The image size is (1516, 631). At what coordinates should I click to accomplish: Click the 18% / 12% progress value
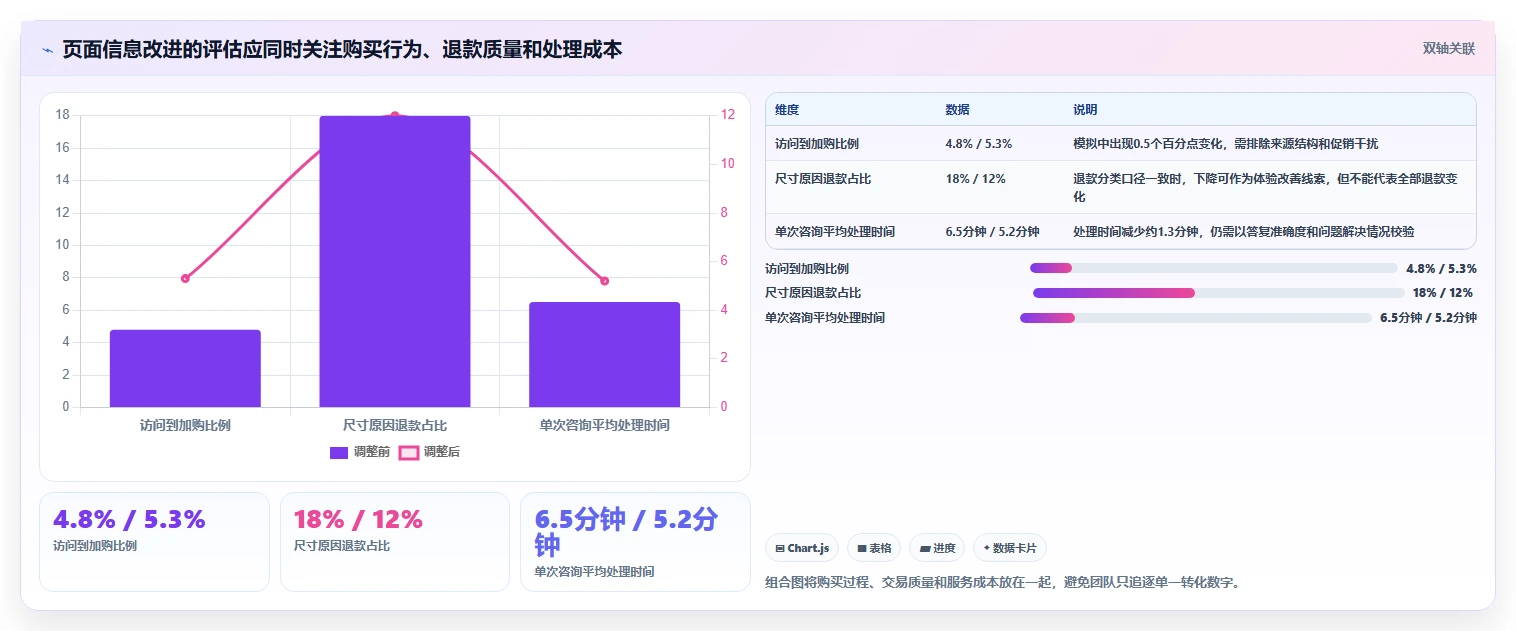(x=1442, y=293)
